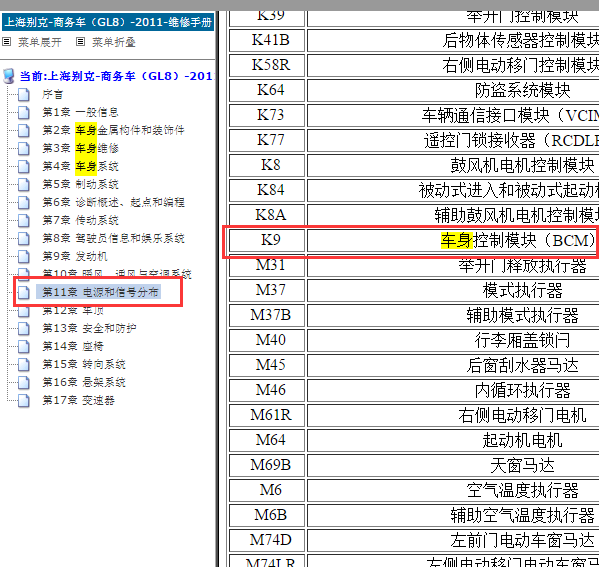Click the page icon of 第7章 传动系统
Image resolution: width=599 pixels, height=567 pixels.
coord(24,220)
